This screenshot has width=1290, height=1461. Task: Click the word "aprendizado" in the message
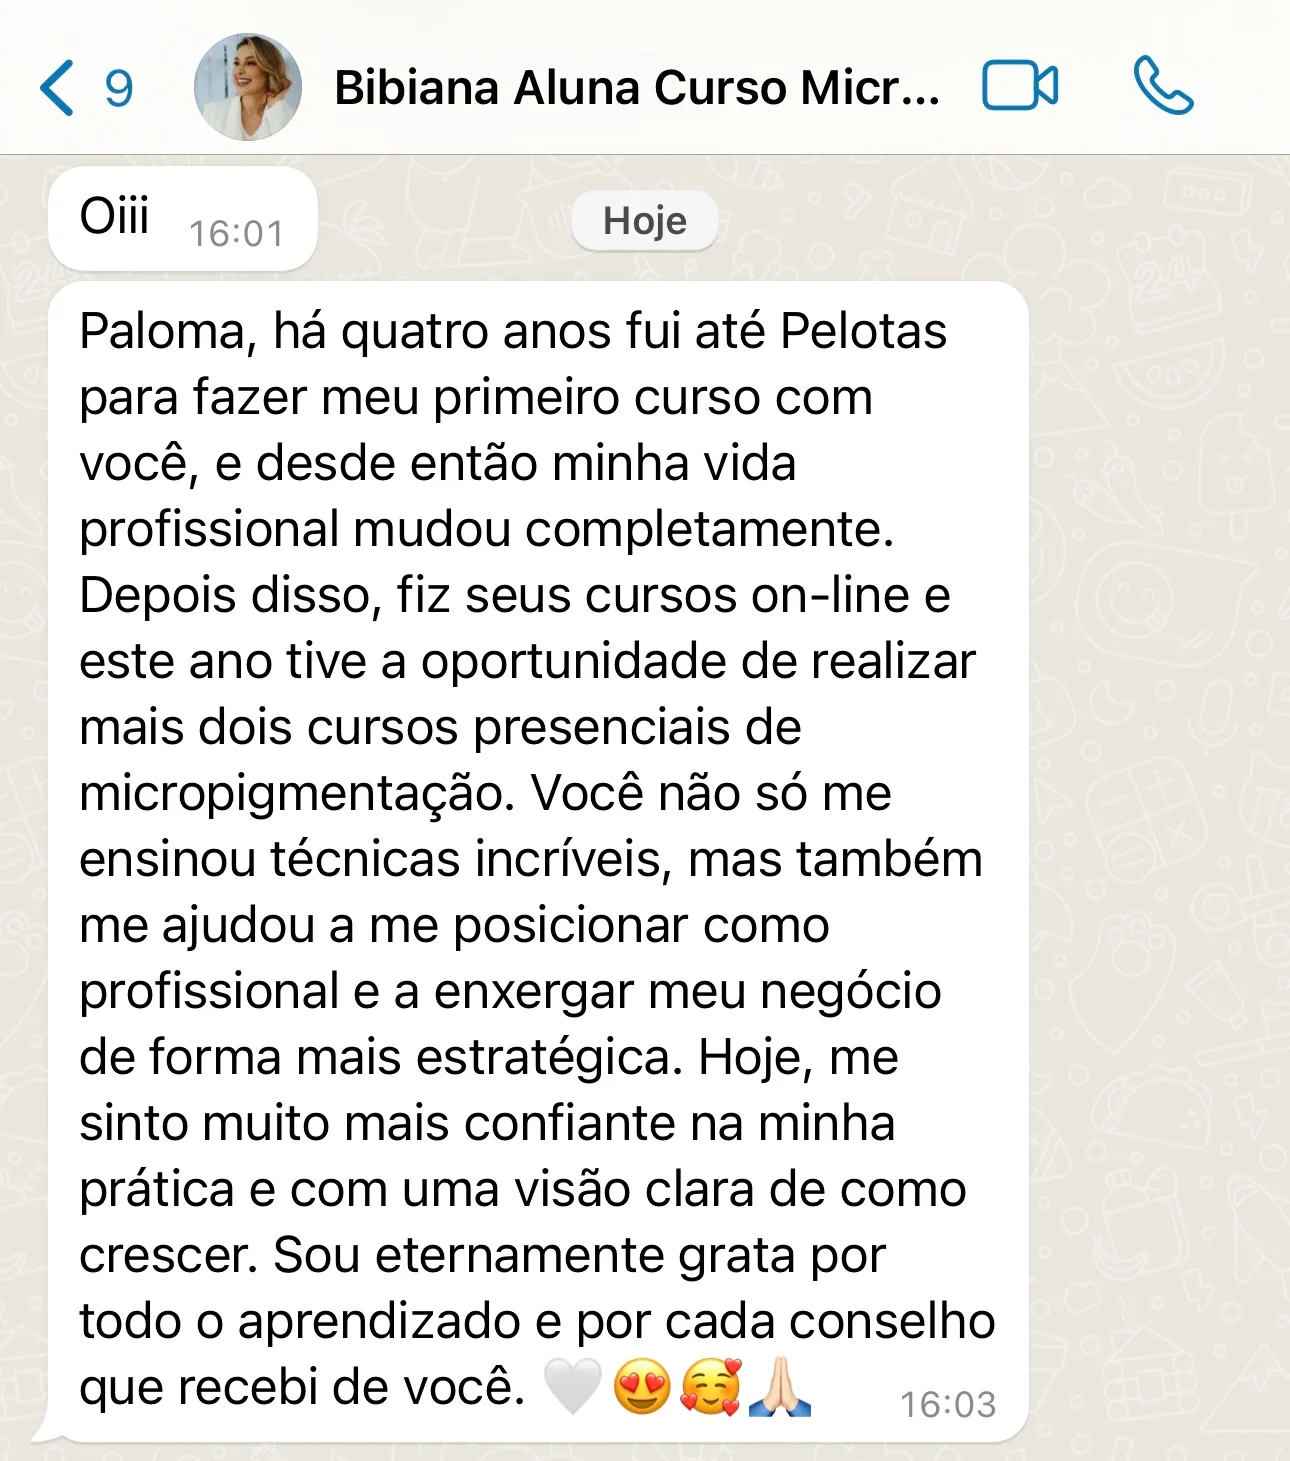(x=379, y=1321)
